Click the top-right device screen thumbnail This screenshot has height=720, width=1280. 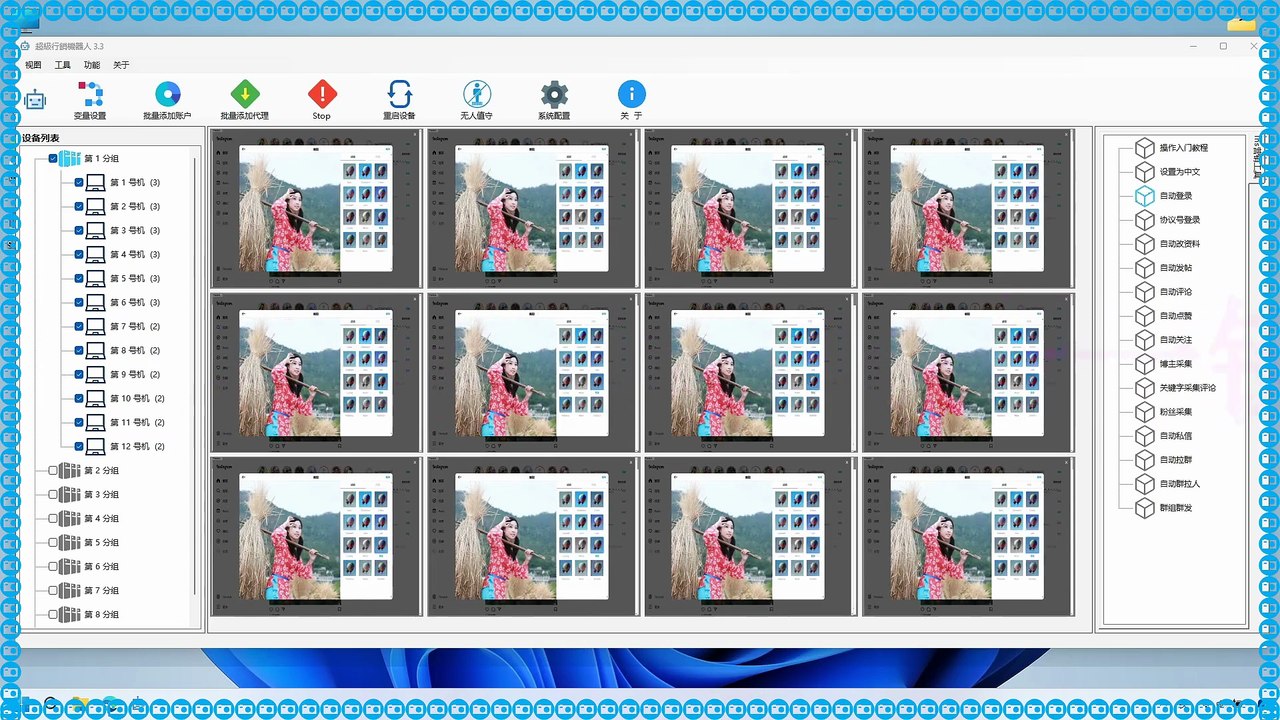click(967, 209)
